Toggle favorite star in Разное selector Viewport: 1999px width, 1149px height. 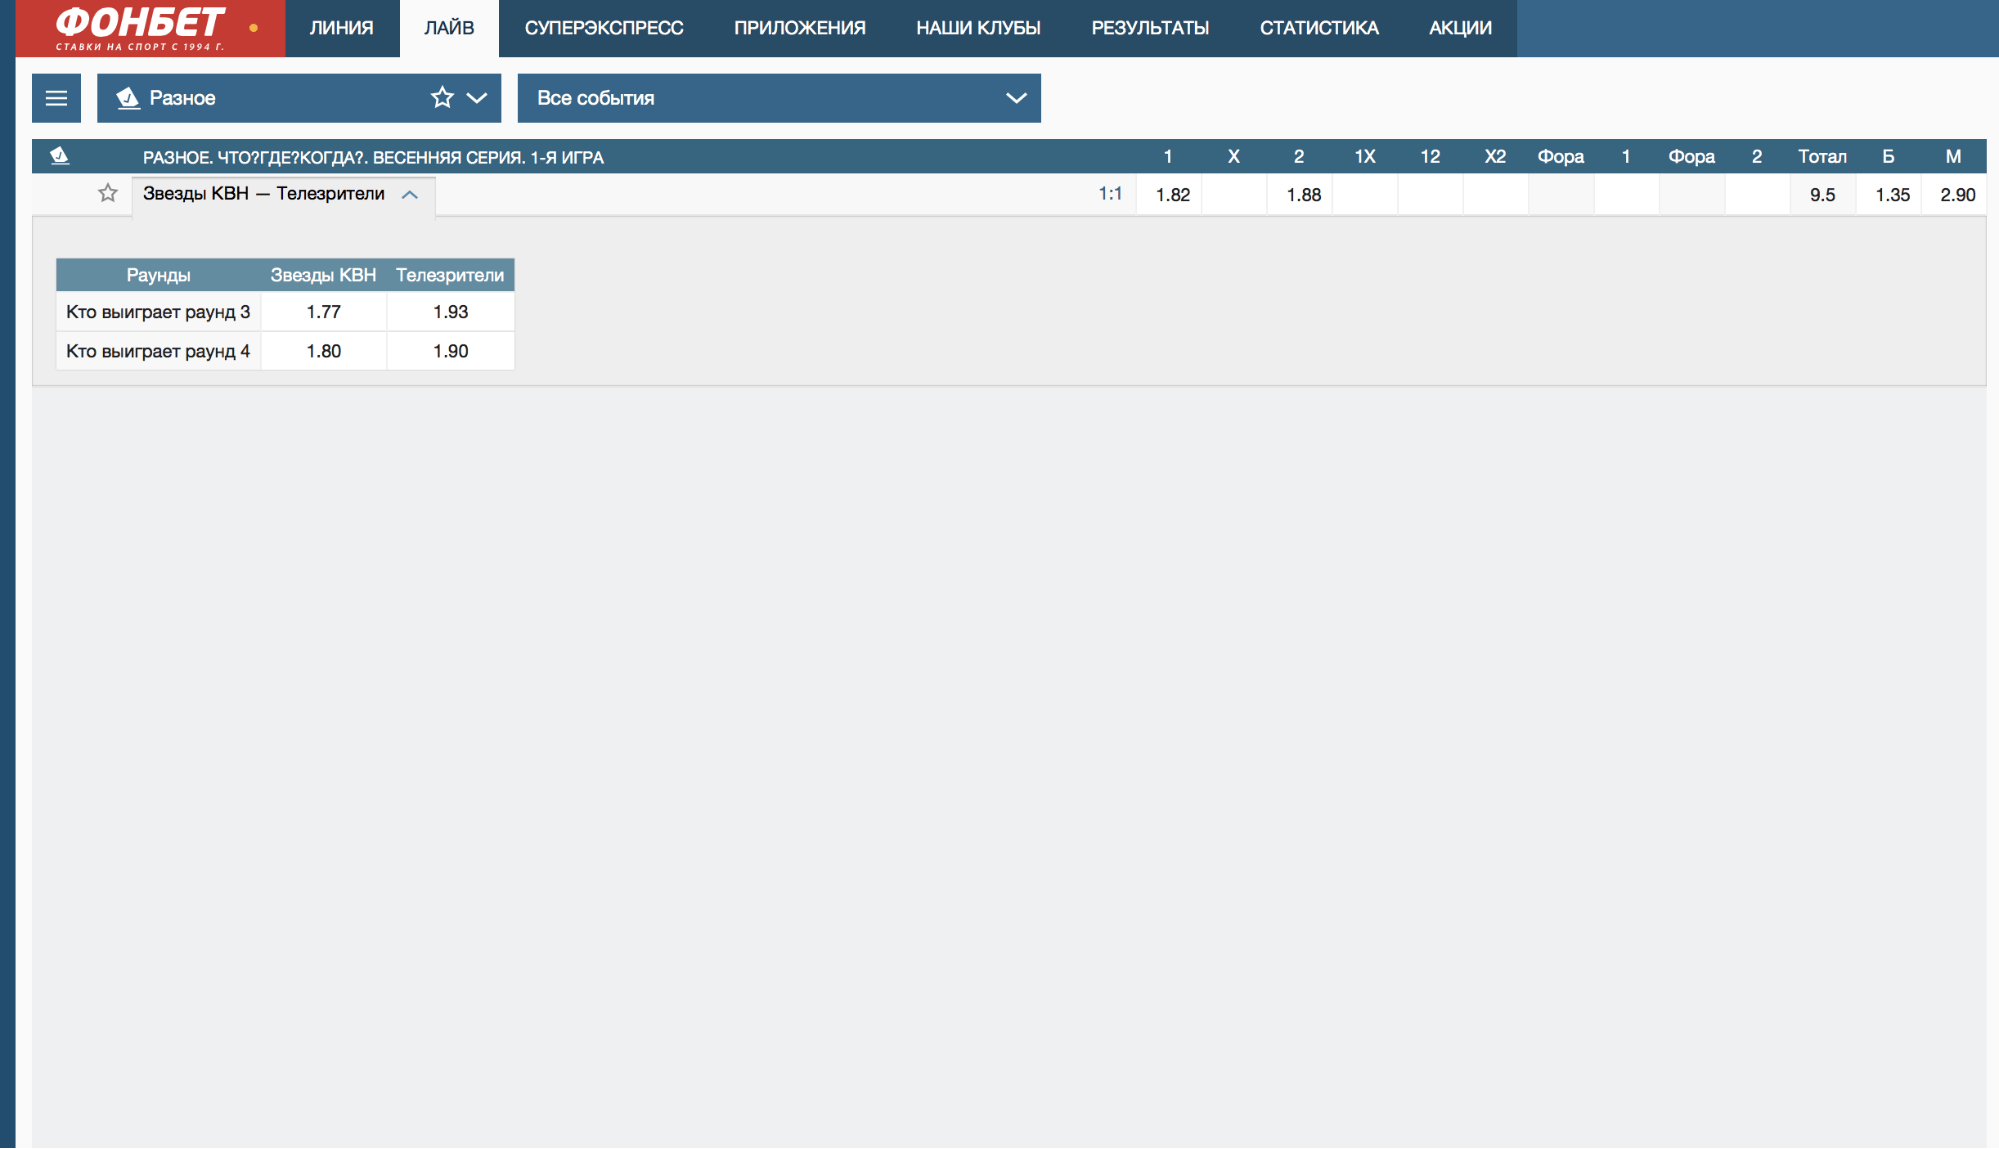point(442,97)
